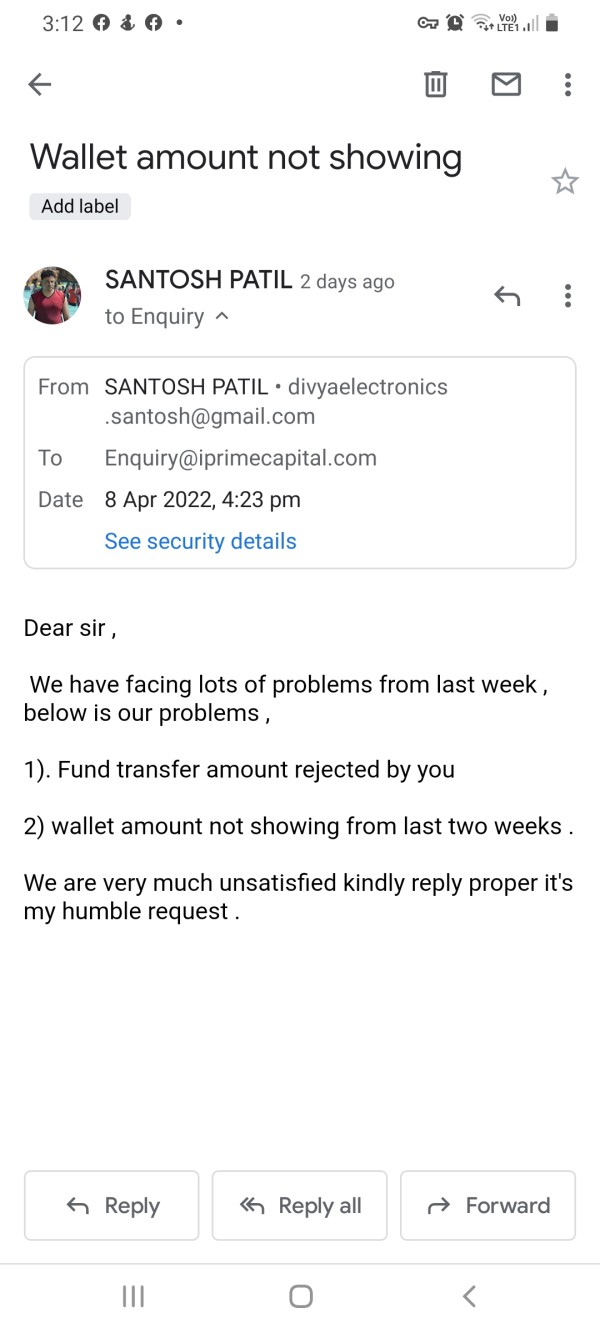
Task: Mark email as unread via envelope icon
Action: click(x=506, y=85)
